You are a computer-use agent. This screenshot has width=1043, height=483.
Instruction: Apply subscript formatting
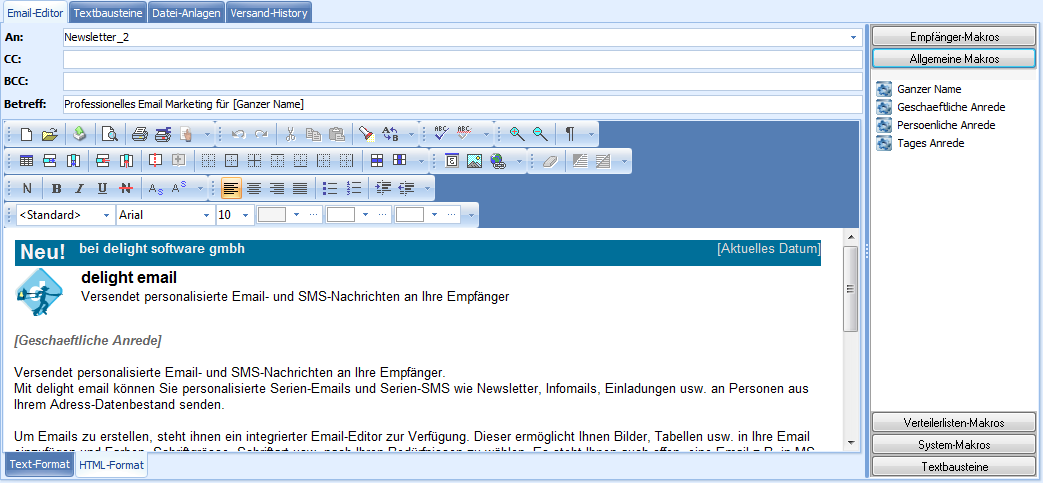point(156,188)
